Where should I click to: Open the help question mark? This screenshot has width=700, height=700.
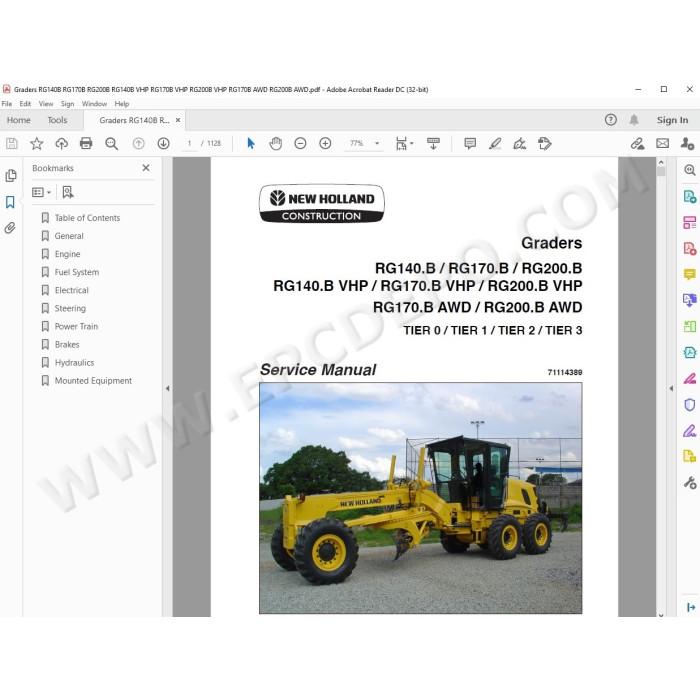click(610, 120)
